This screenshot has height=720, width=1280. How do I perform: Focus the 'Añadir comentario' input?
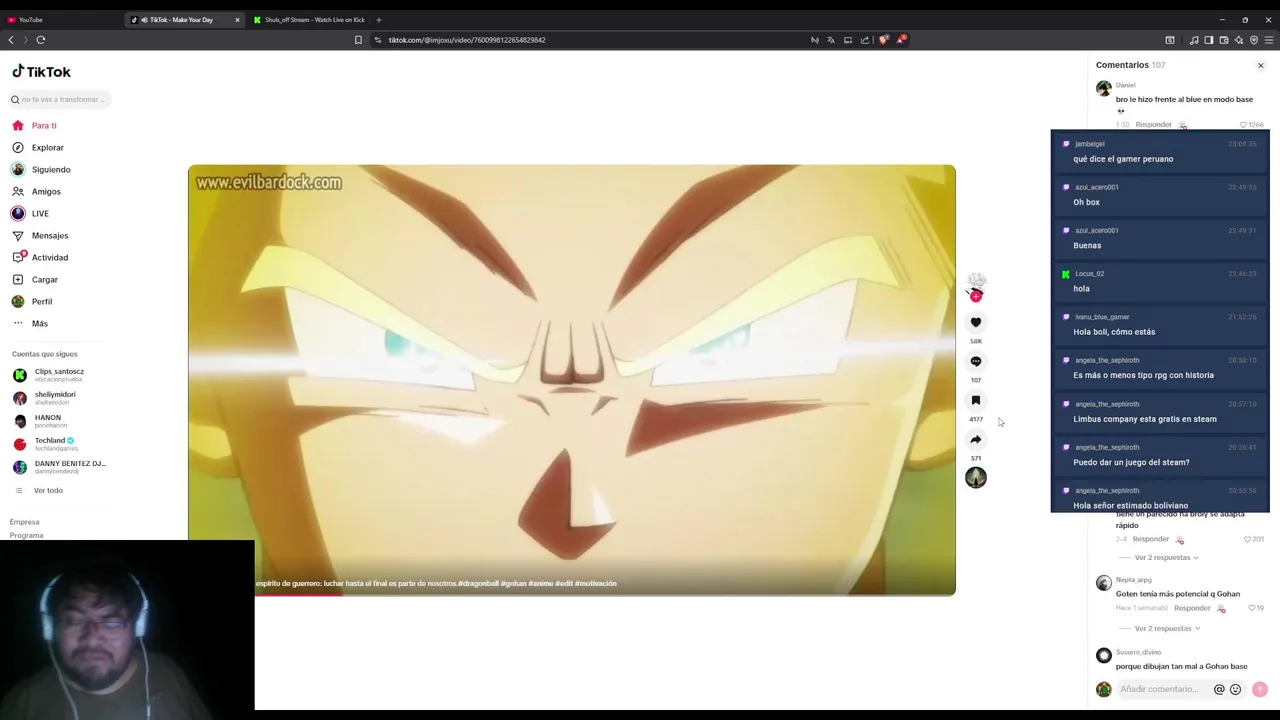tap(1162, 689)
